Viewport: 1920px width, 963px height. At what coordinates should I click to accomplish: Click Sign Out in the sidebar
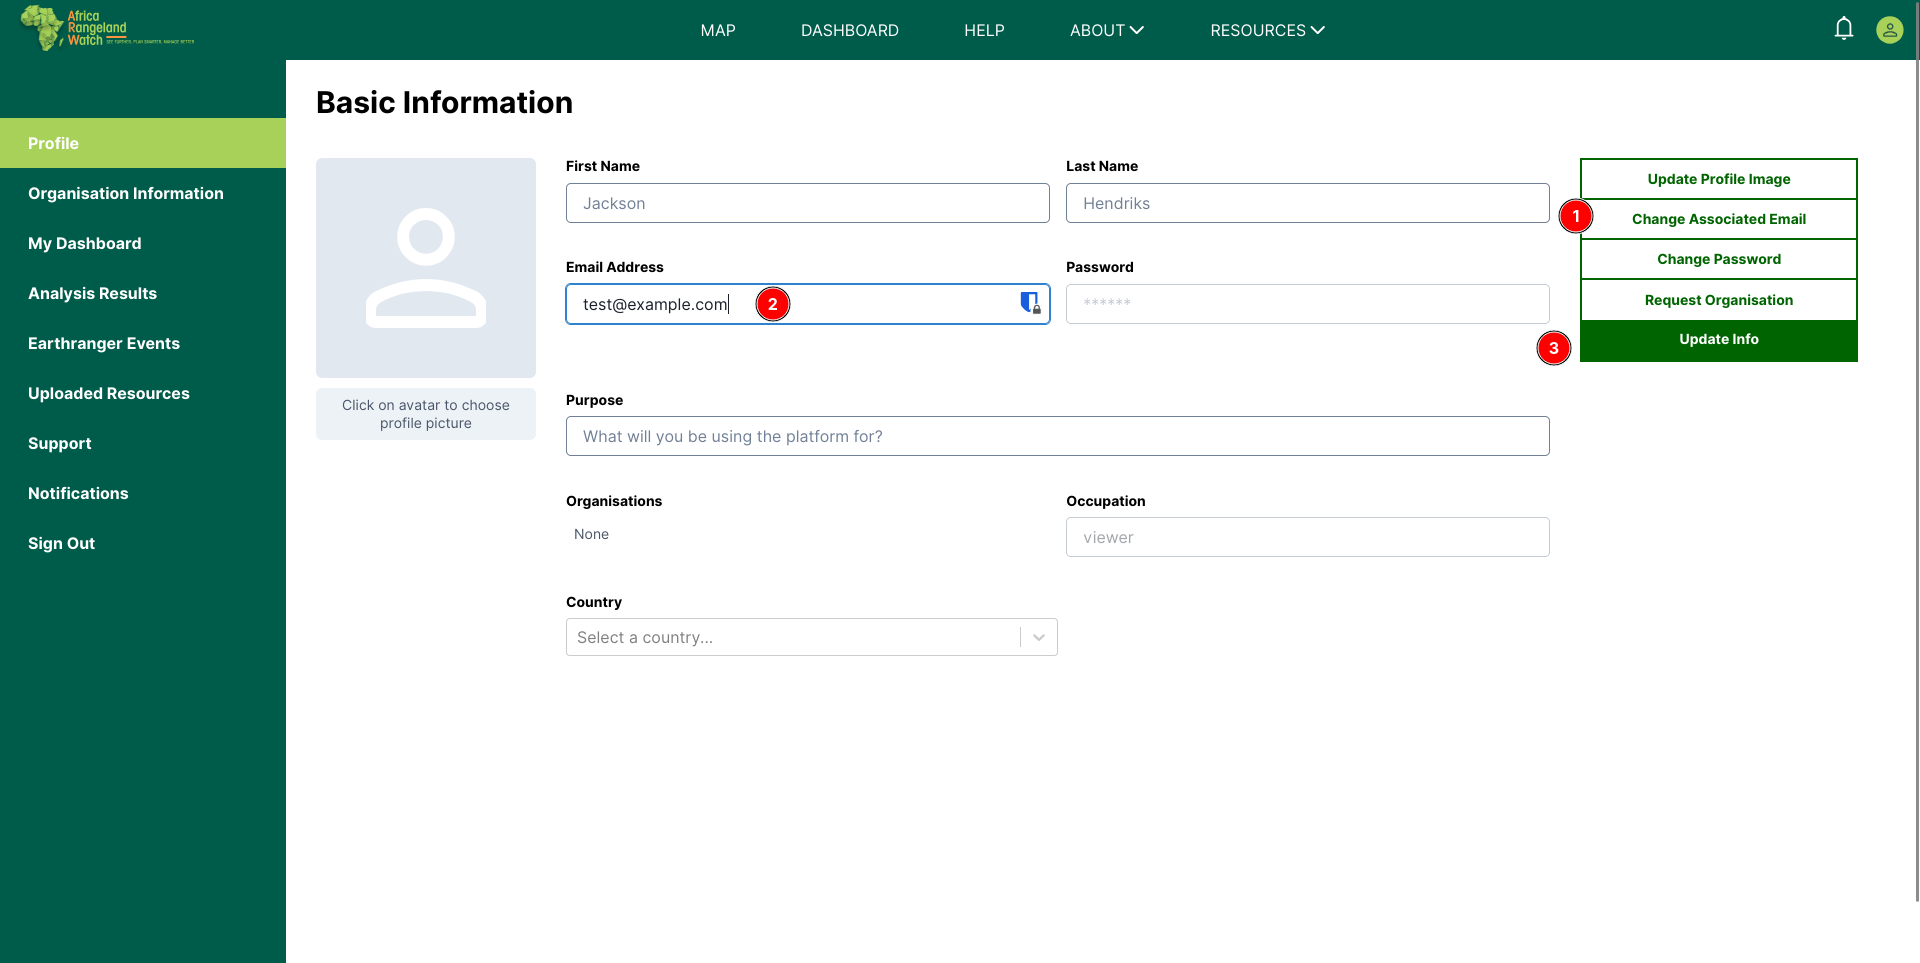pos(61,543)
